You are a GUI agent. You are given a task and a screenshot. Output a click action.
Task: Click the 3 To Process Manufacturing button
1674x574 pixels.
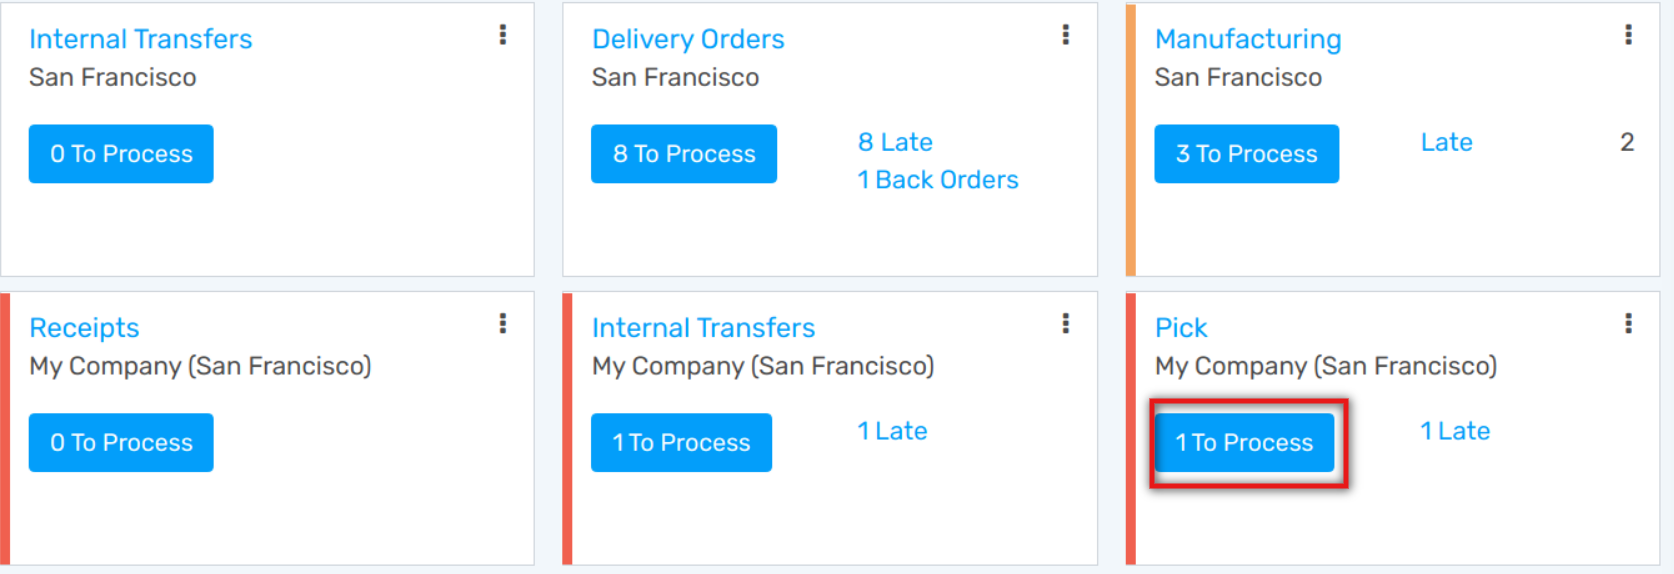click(1246, 154)
